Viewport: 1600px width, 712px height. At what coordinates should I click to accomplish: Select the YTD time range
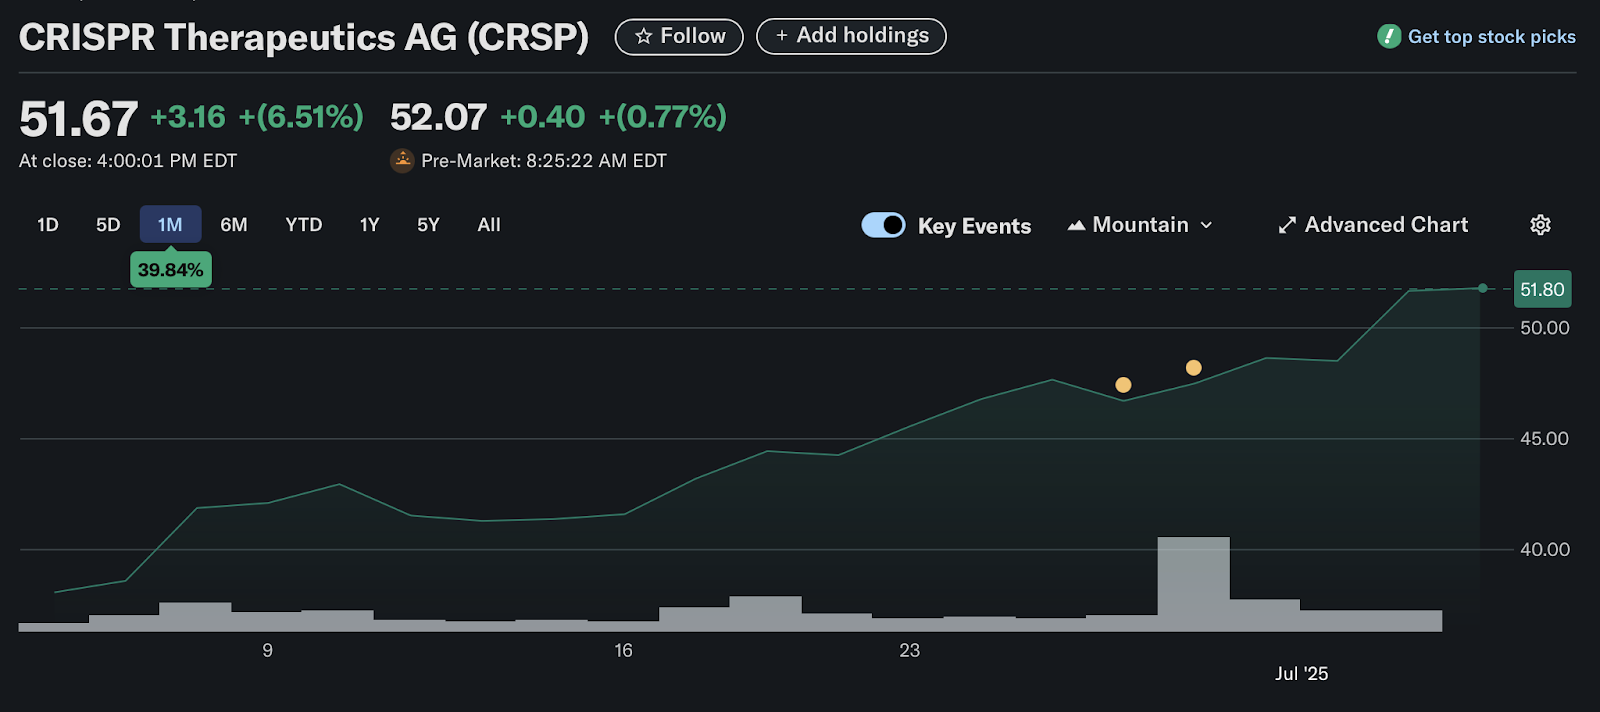click(304, 225)
